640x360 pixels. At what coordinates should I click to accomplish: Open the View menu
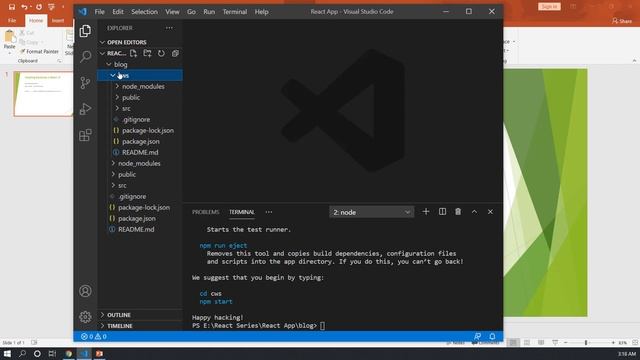172,12
